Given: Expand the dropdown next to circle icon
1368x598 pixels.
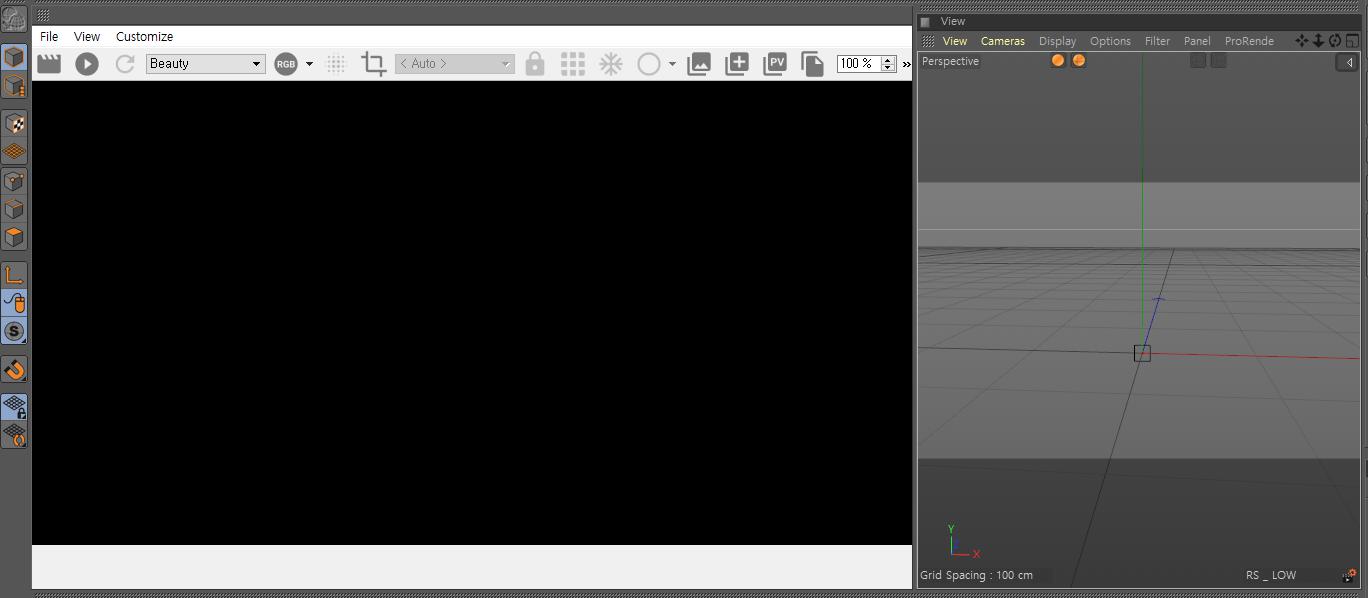Looking at the screenshot, I should [672, 64].
